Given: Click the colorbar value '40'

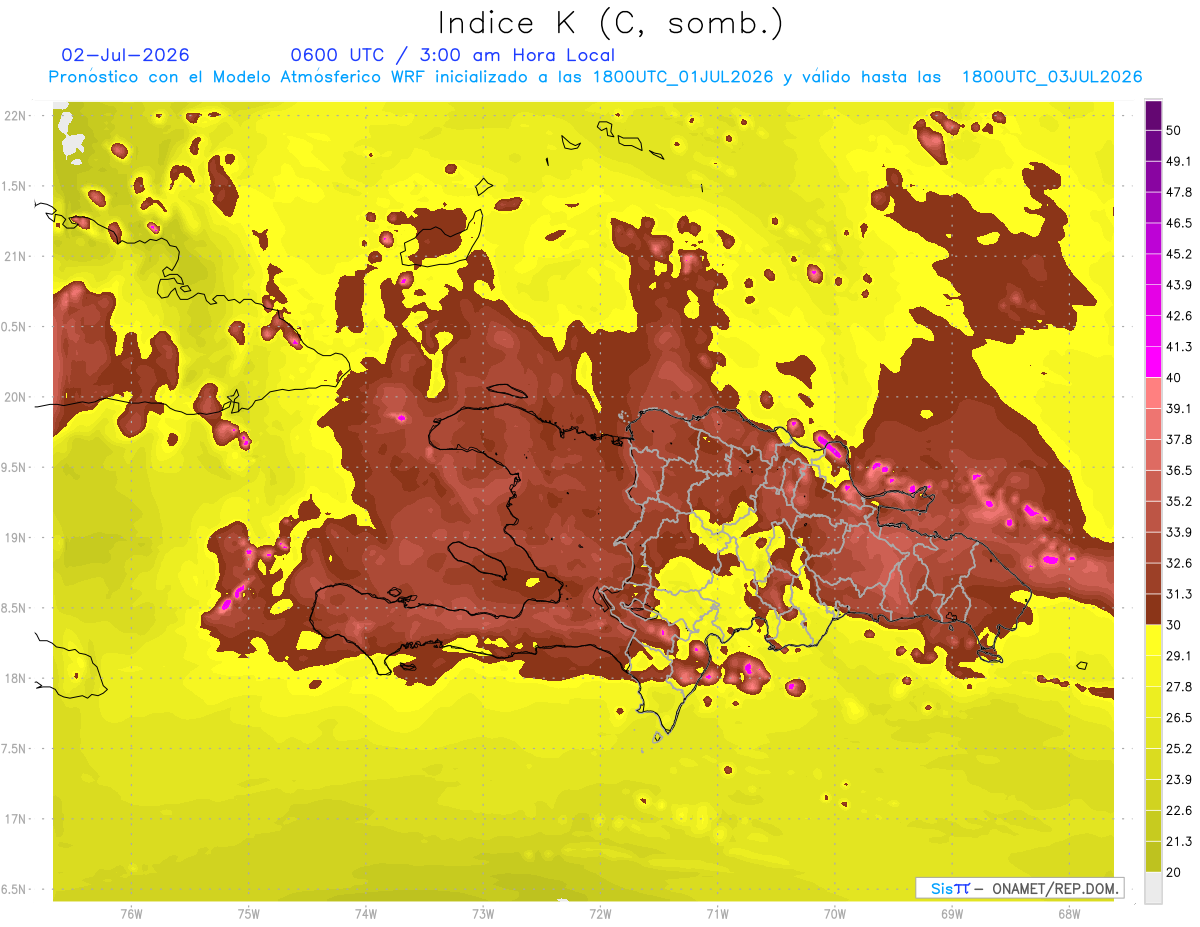Looking at the screenshot, I should pyautogui.click(x=1175, y=378).
